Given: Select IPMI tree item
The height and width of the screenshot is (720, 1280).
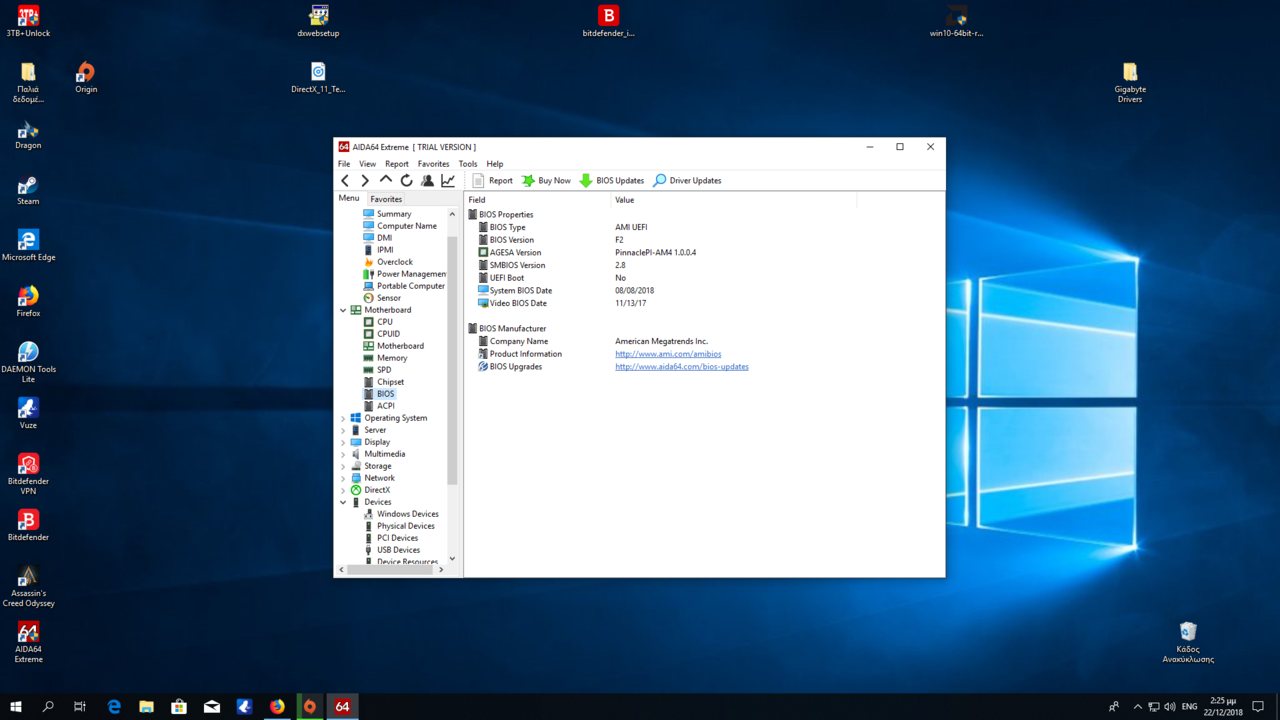Looking at the screenshot, I should pos(385,250).
